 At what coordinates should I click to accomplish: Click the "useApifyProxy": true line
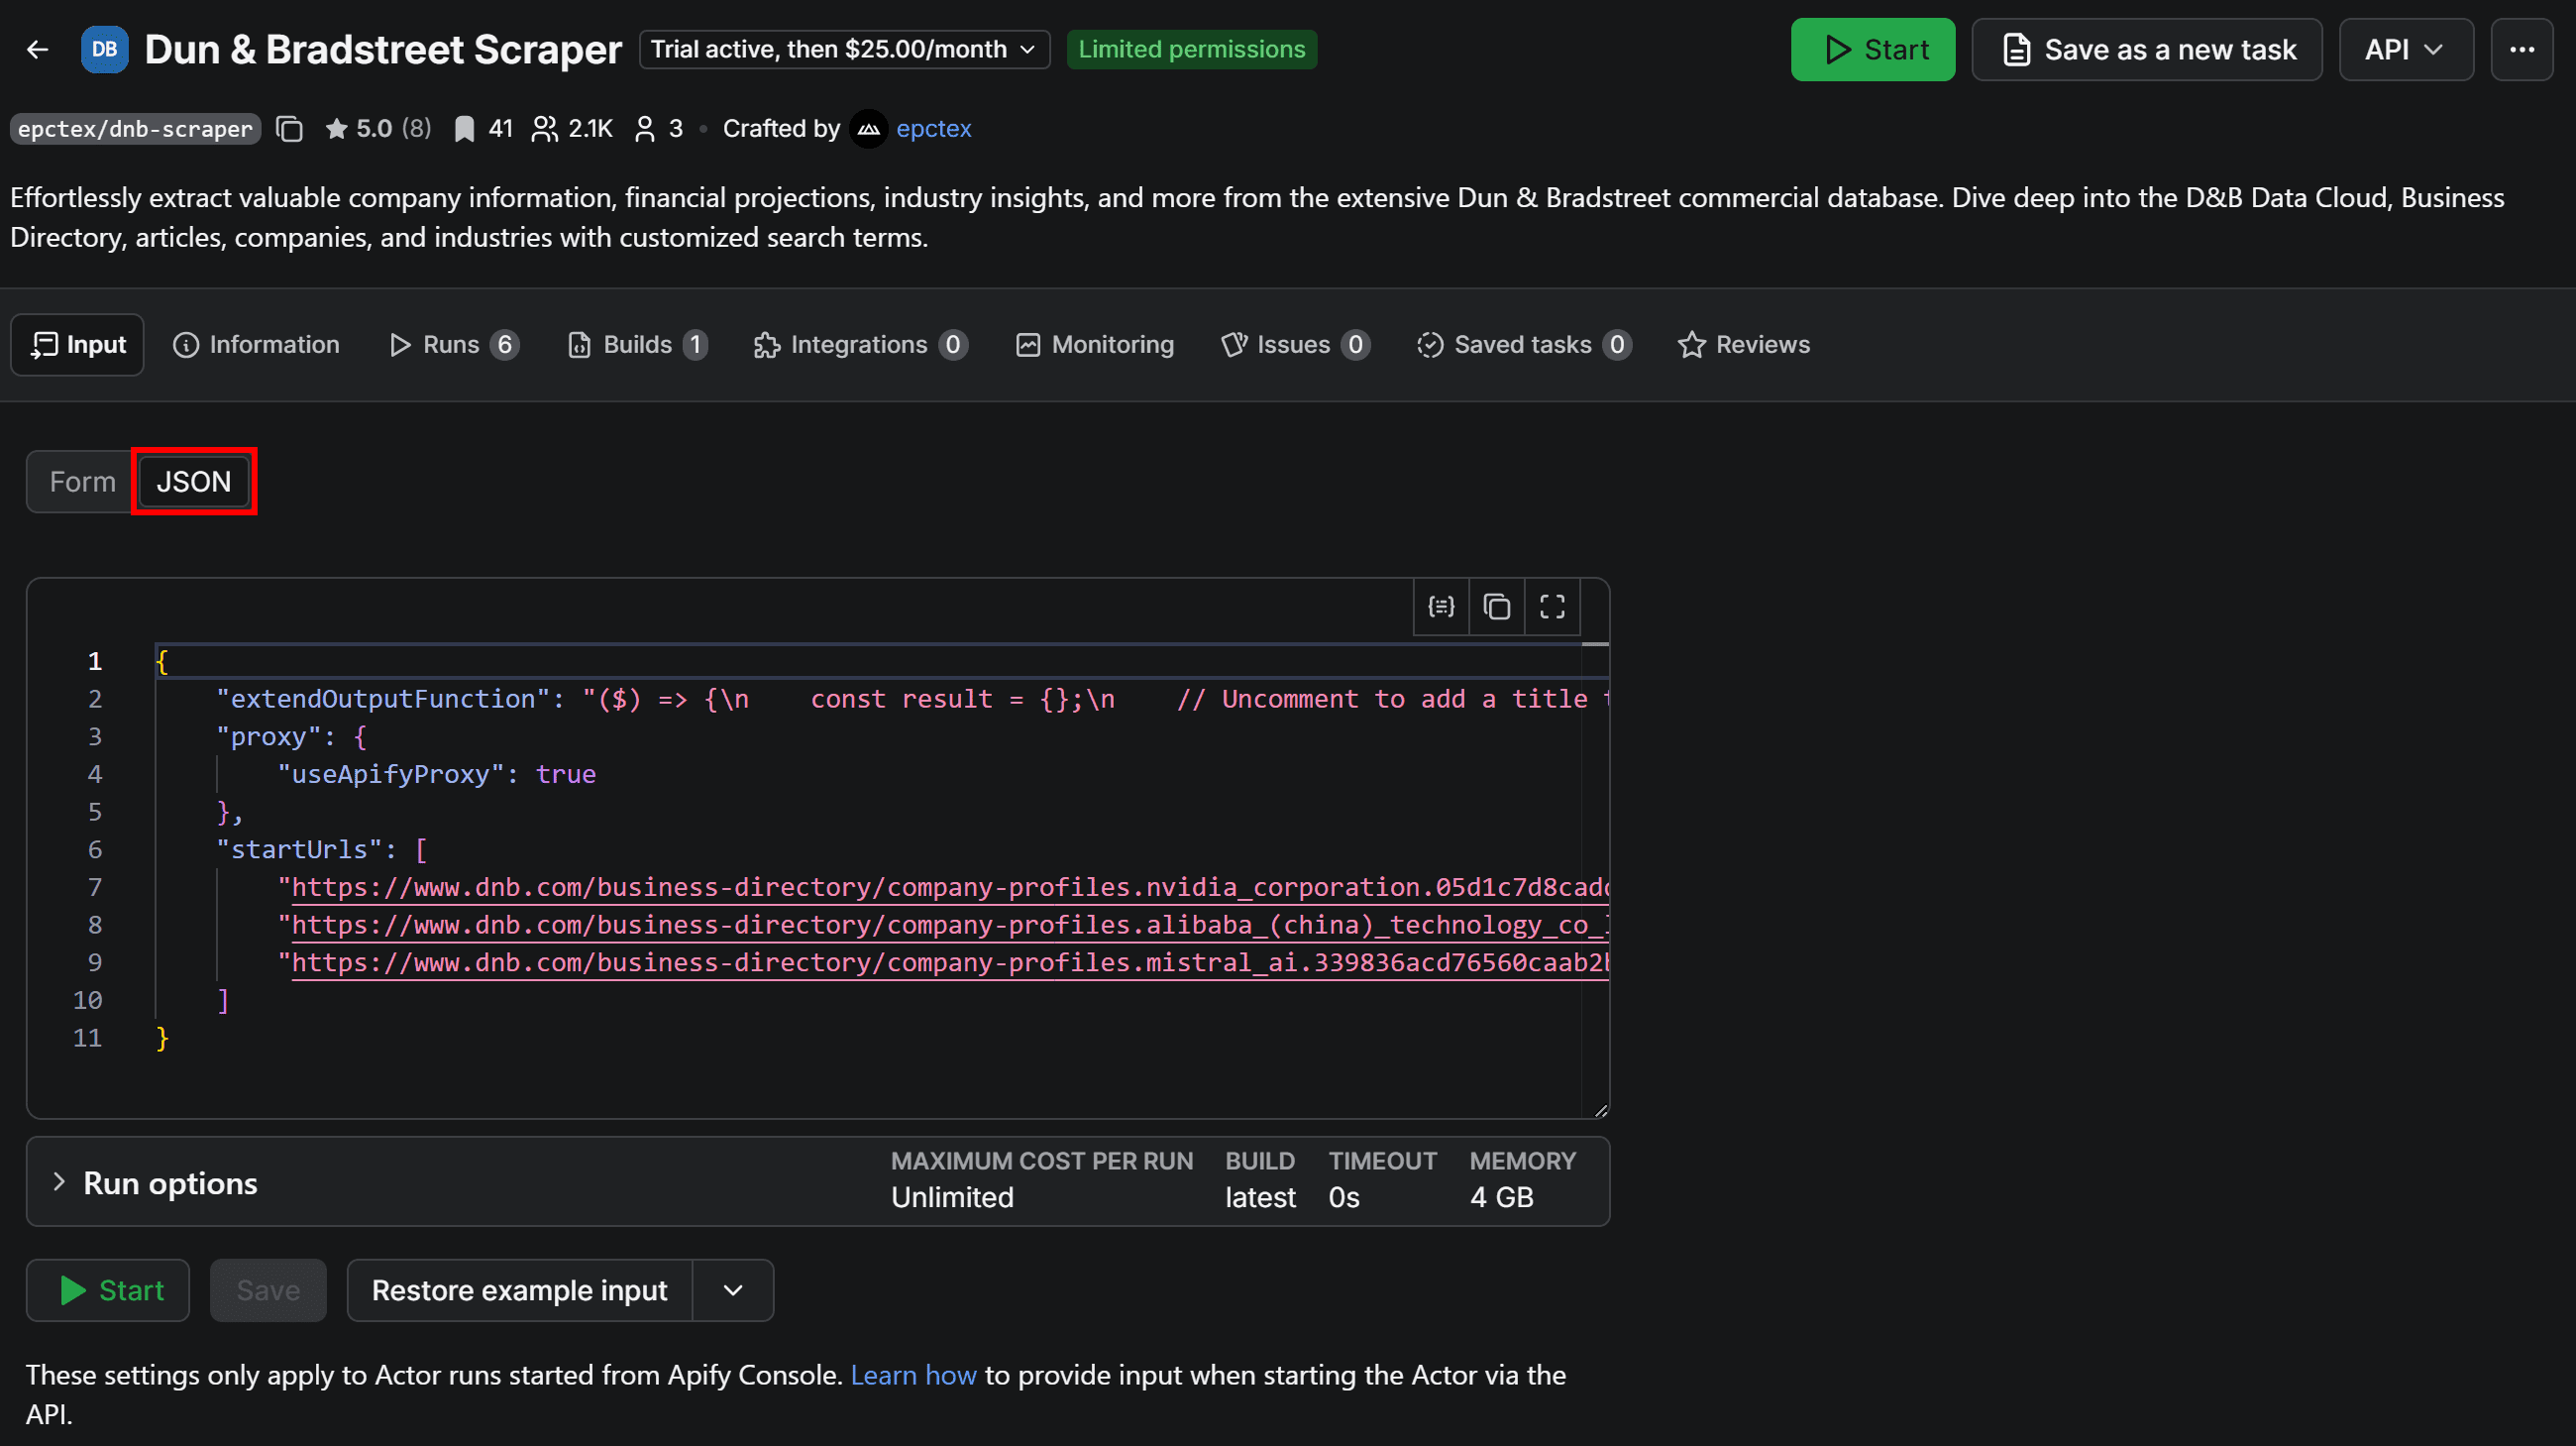pyautogui.click(x=436, y=774)
